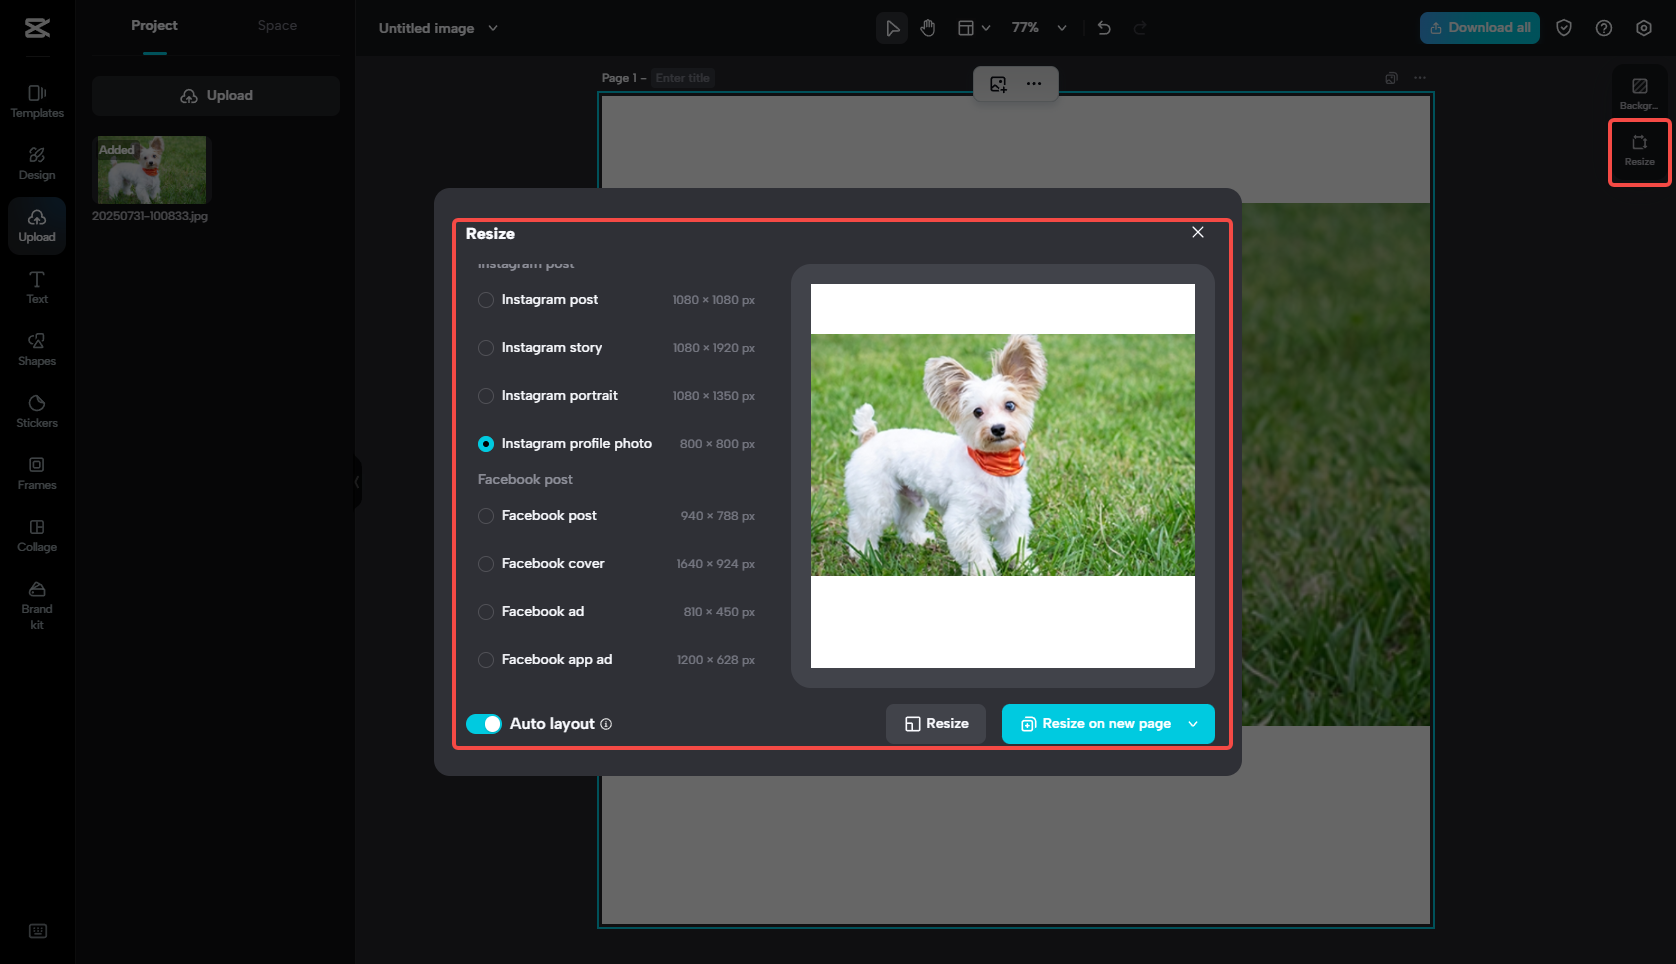
Task: Open the Collage panel
Action: 37,536
